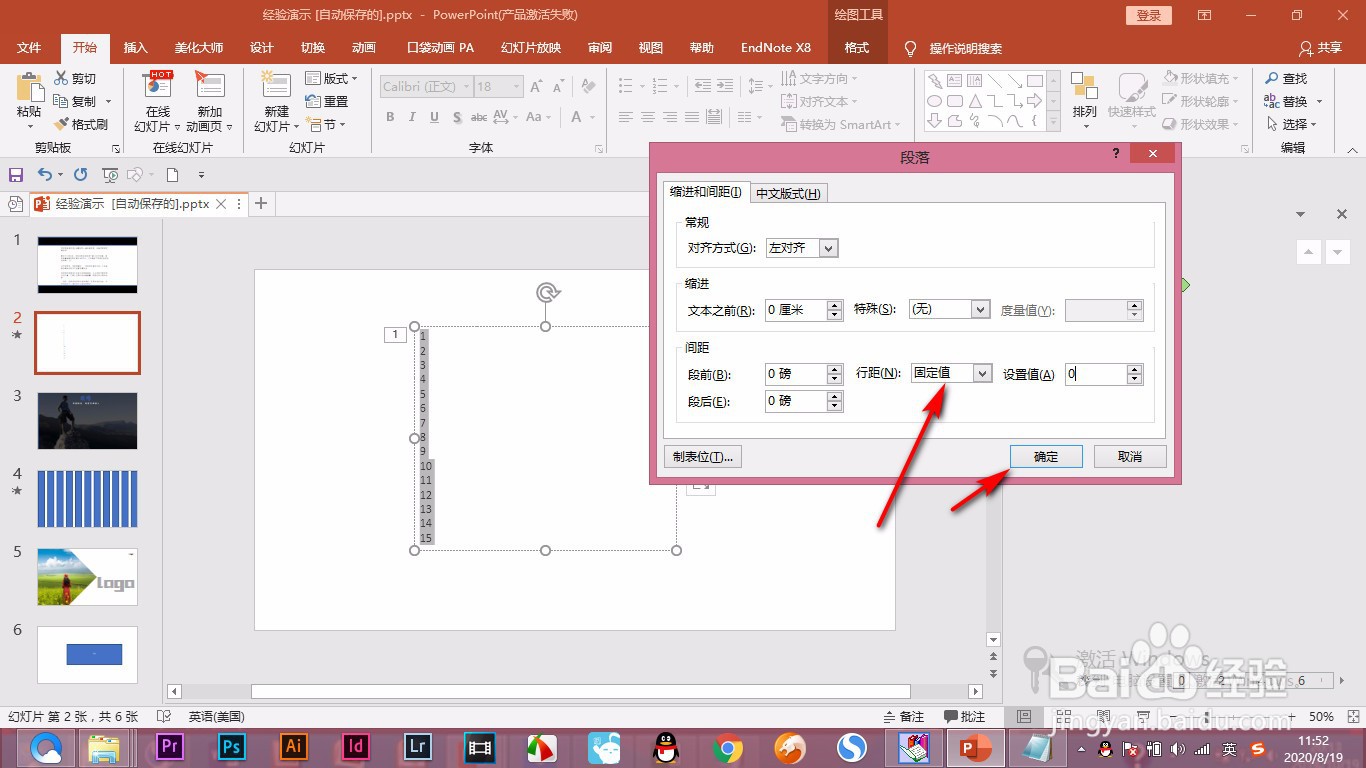Switch to the 中文版式 dialog tab
The height and width of the screenshot is (768, 1366).
788,192
